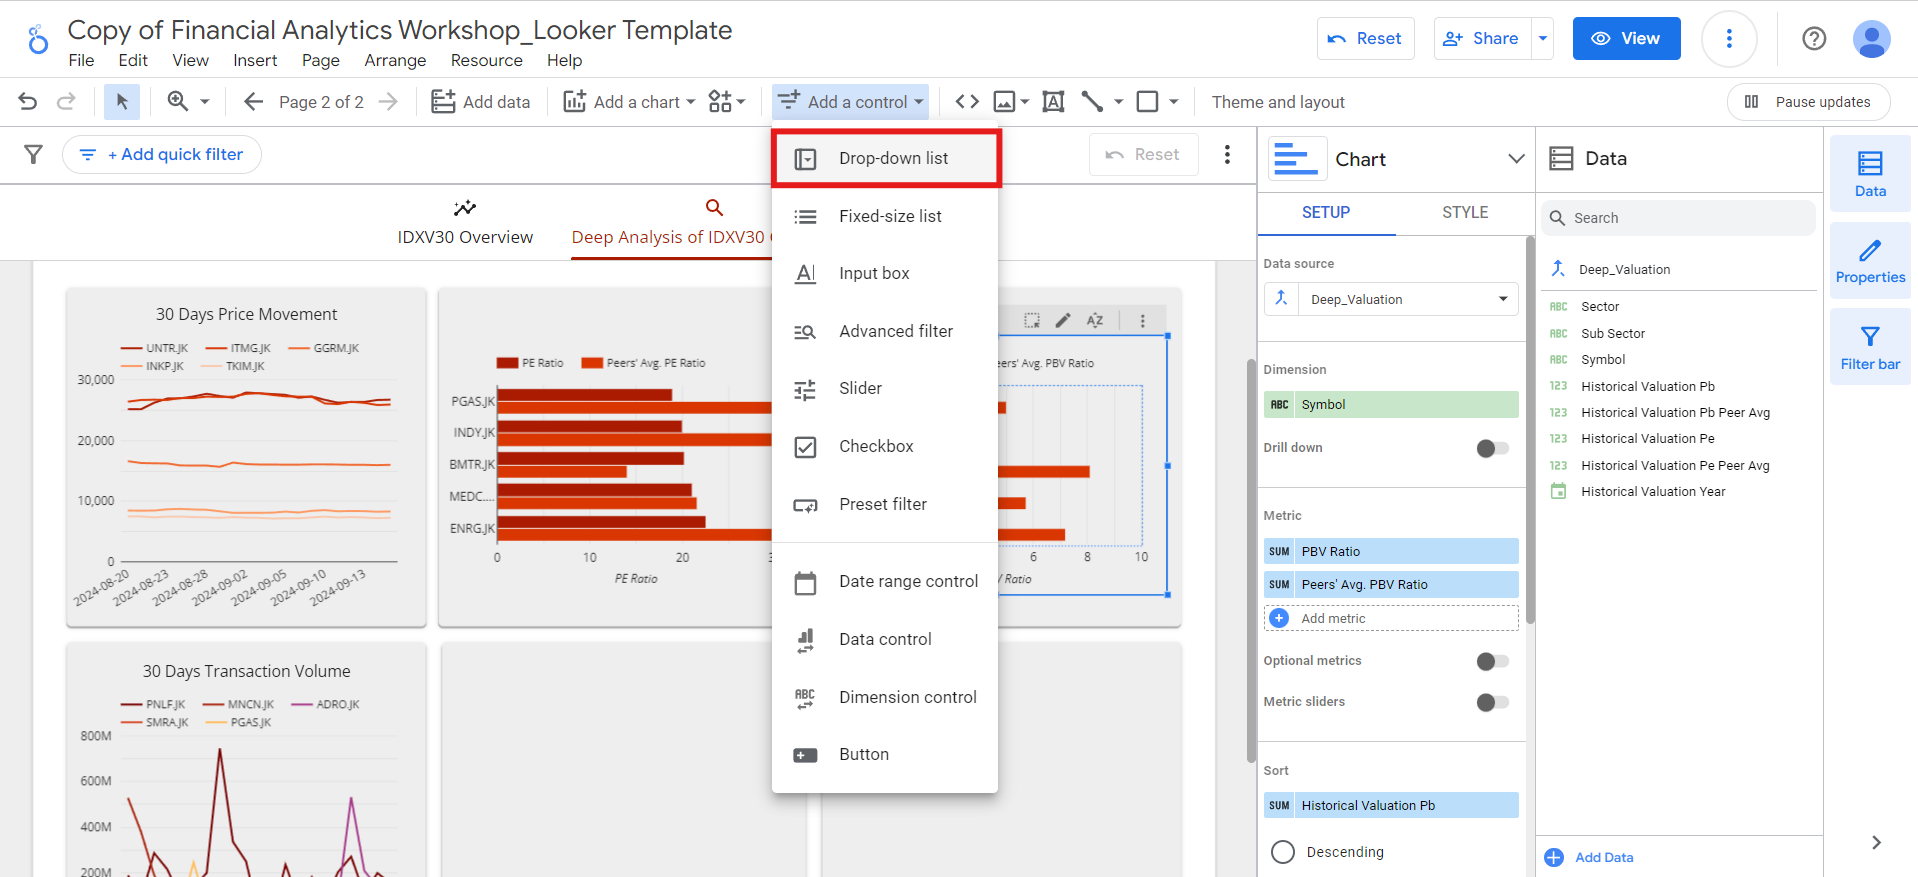Open the Arrange menu

point(395,60)
